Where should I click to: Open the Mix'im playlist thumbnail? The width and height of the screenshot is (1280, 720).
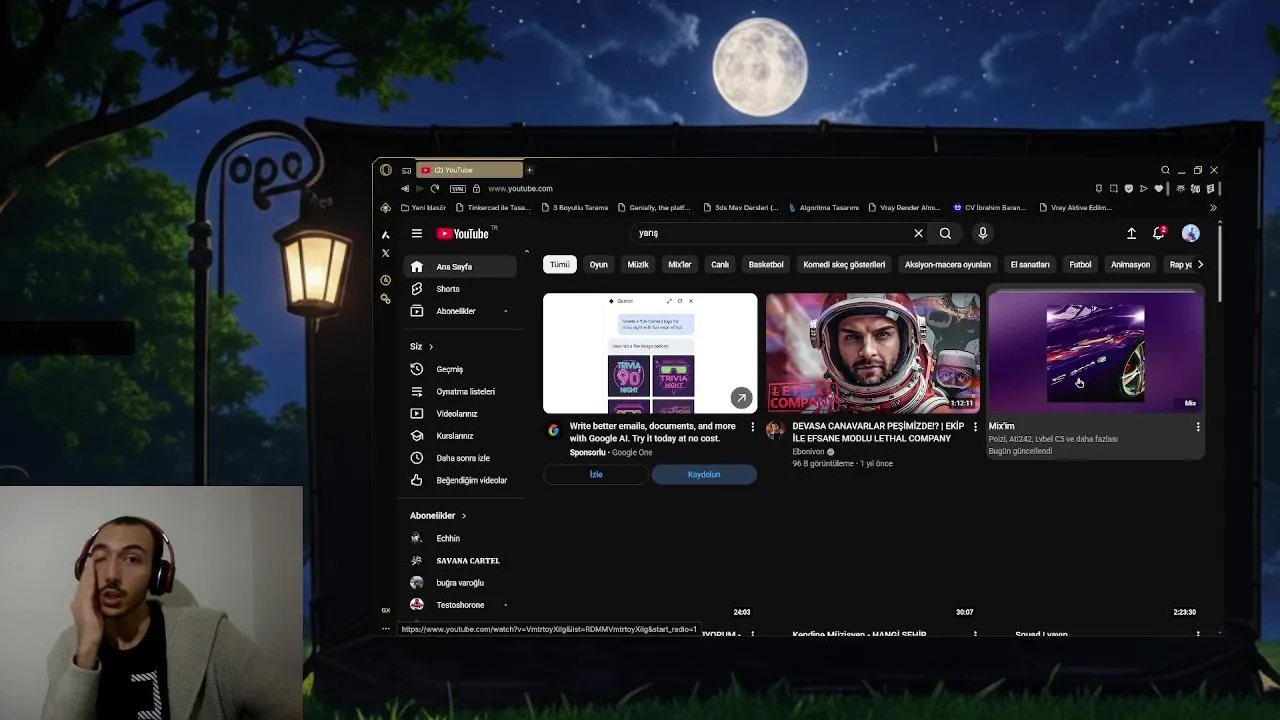pos(1096,353)
